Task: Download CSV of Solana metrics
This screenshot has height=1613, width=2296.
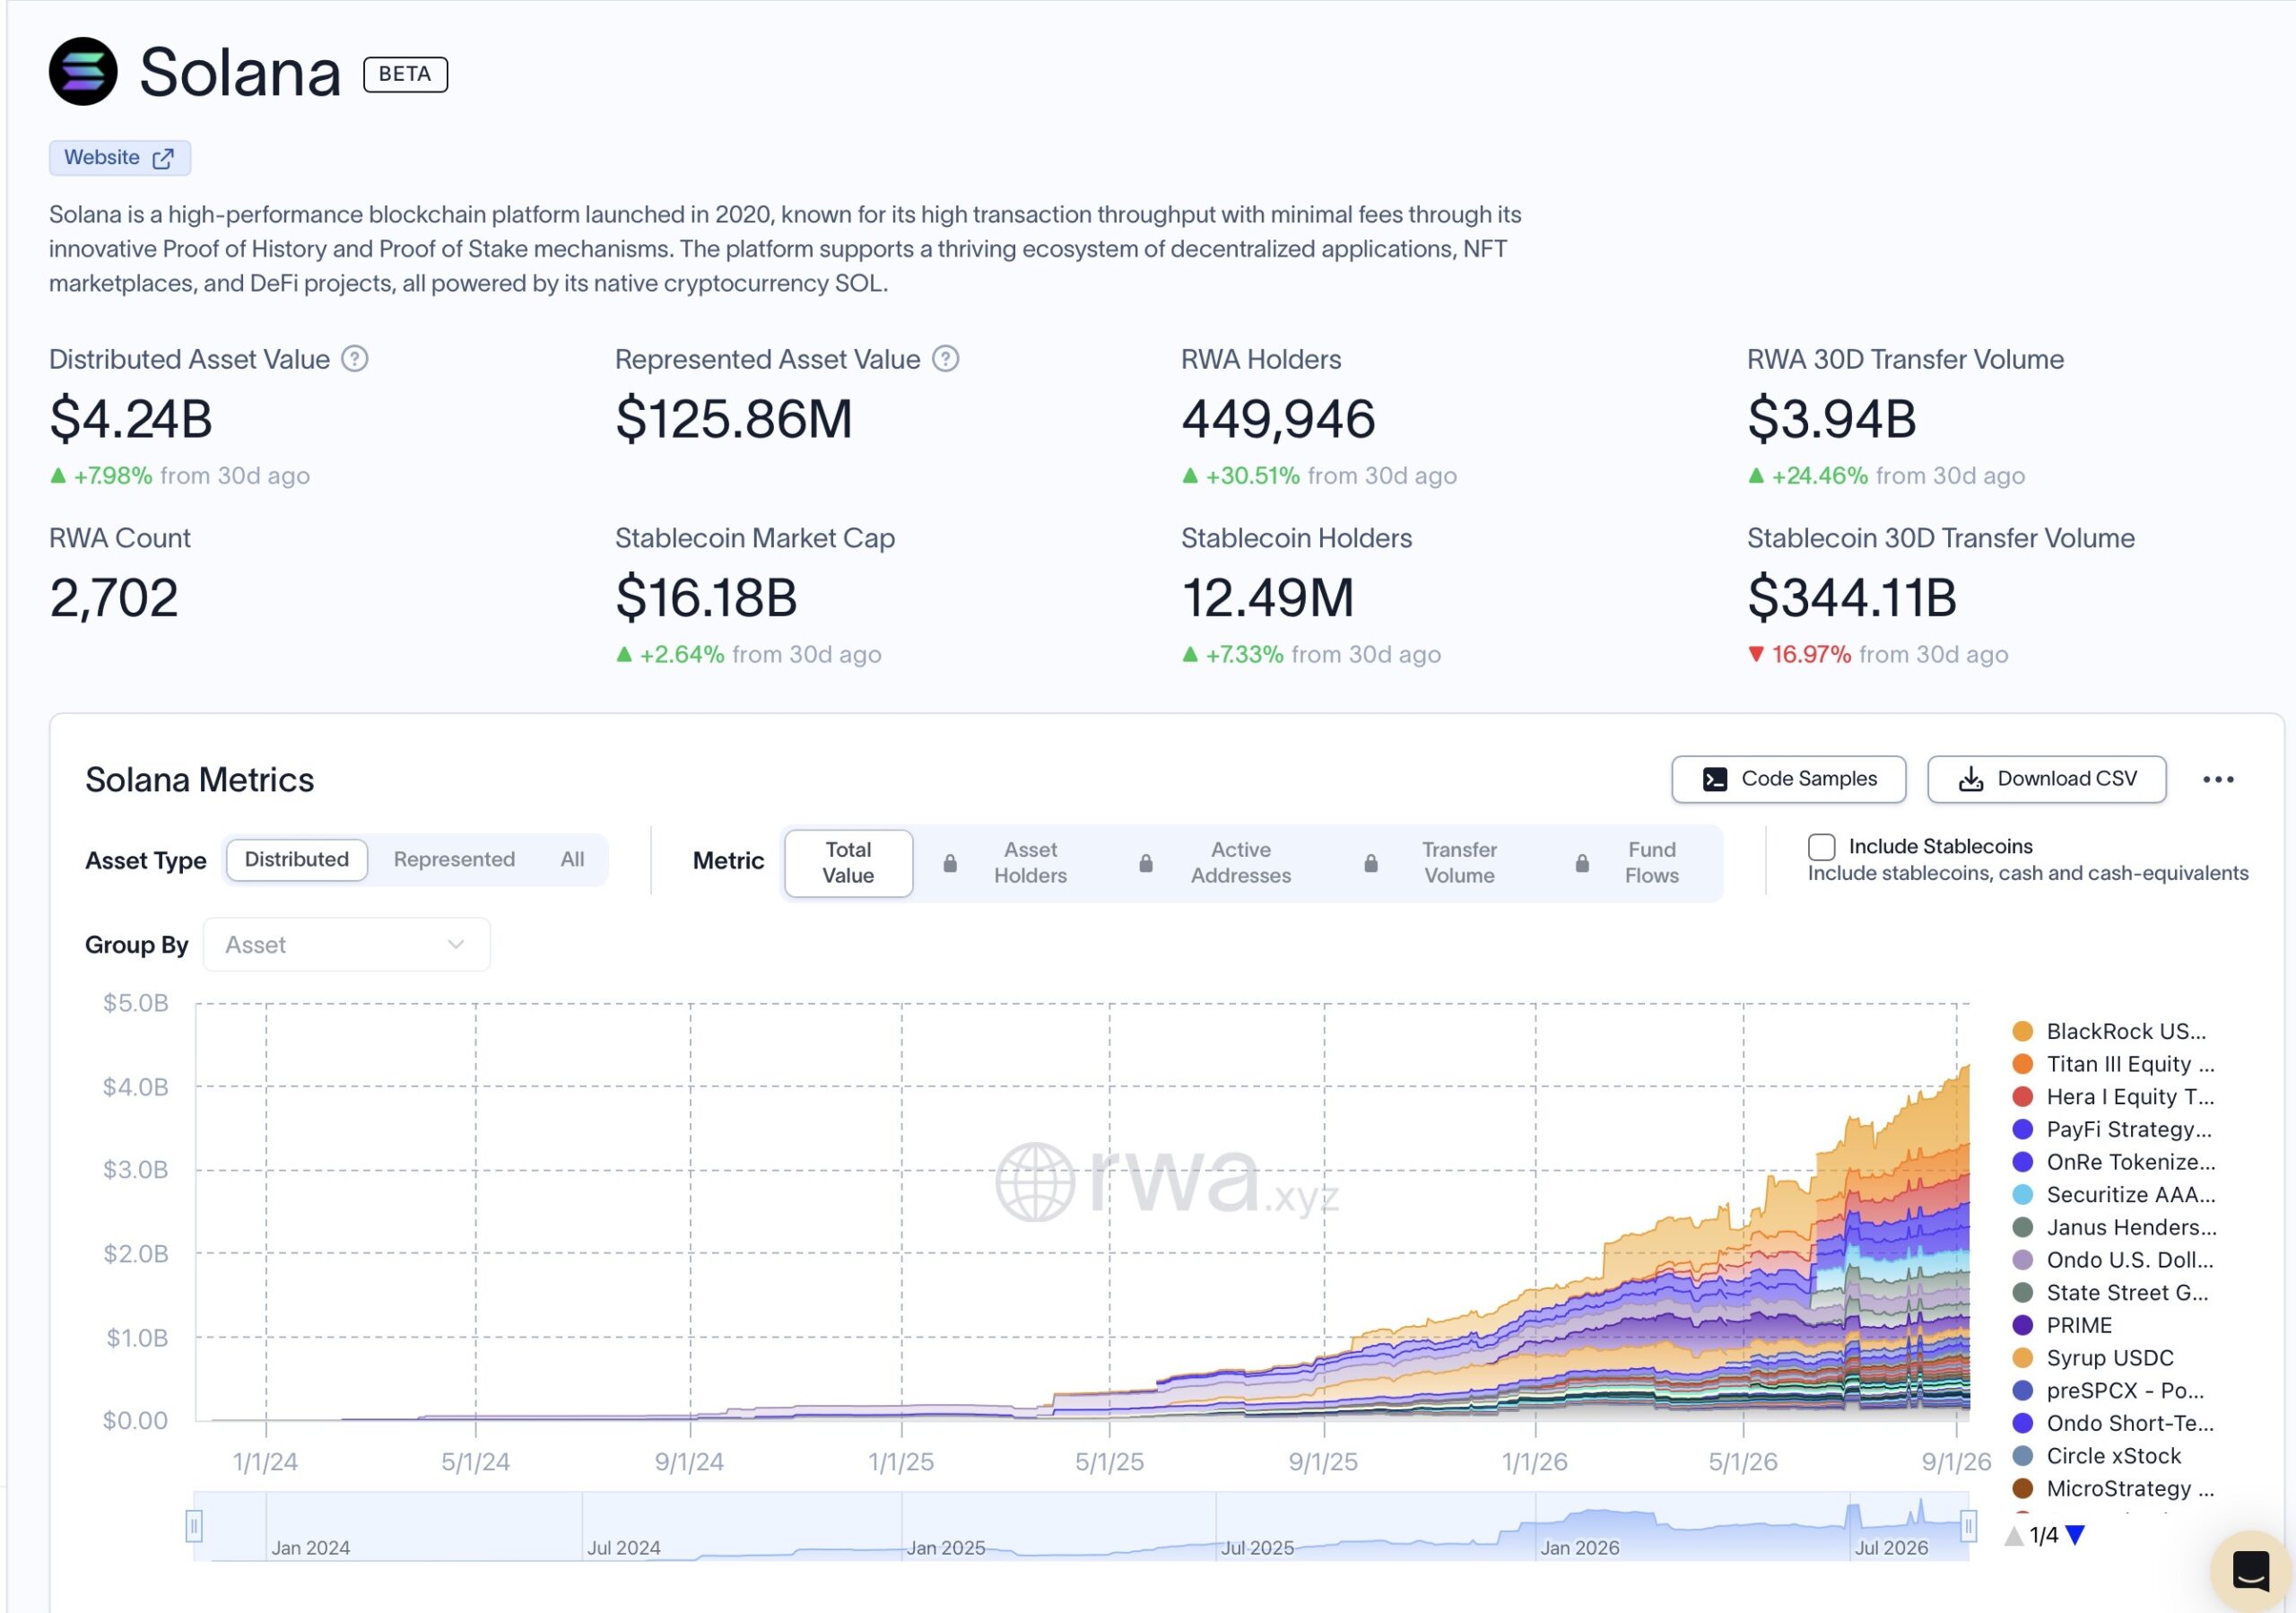Action: pyautogui.click(x=2046, y=779)
